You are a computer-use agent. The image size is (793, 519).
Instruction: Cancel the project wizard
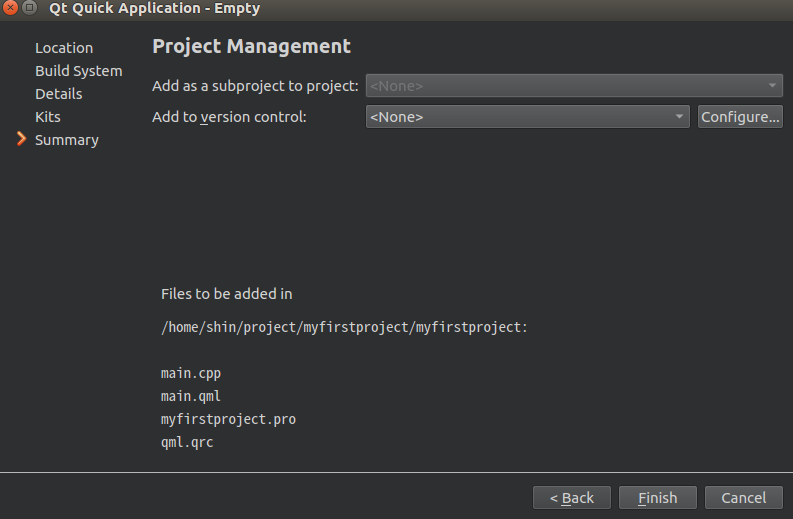[x=743, y=498]
